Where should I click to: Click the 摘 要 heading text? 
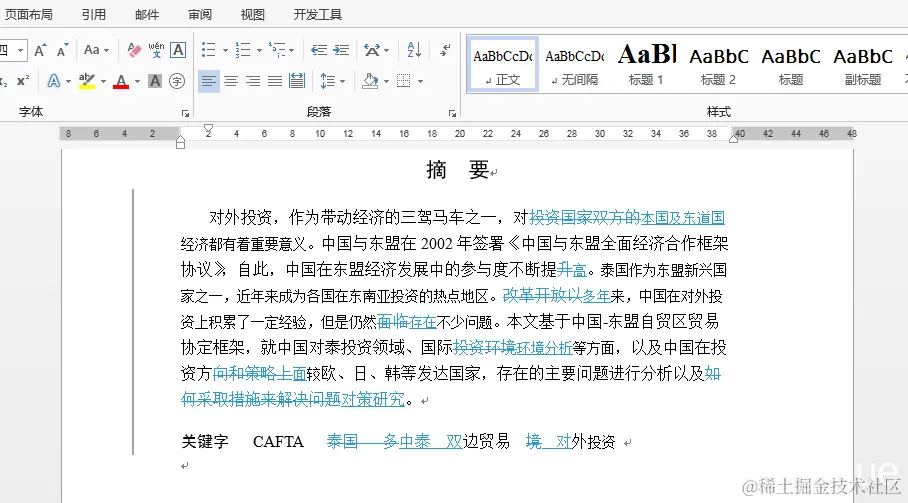(457, 170)
